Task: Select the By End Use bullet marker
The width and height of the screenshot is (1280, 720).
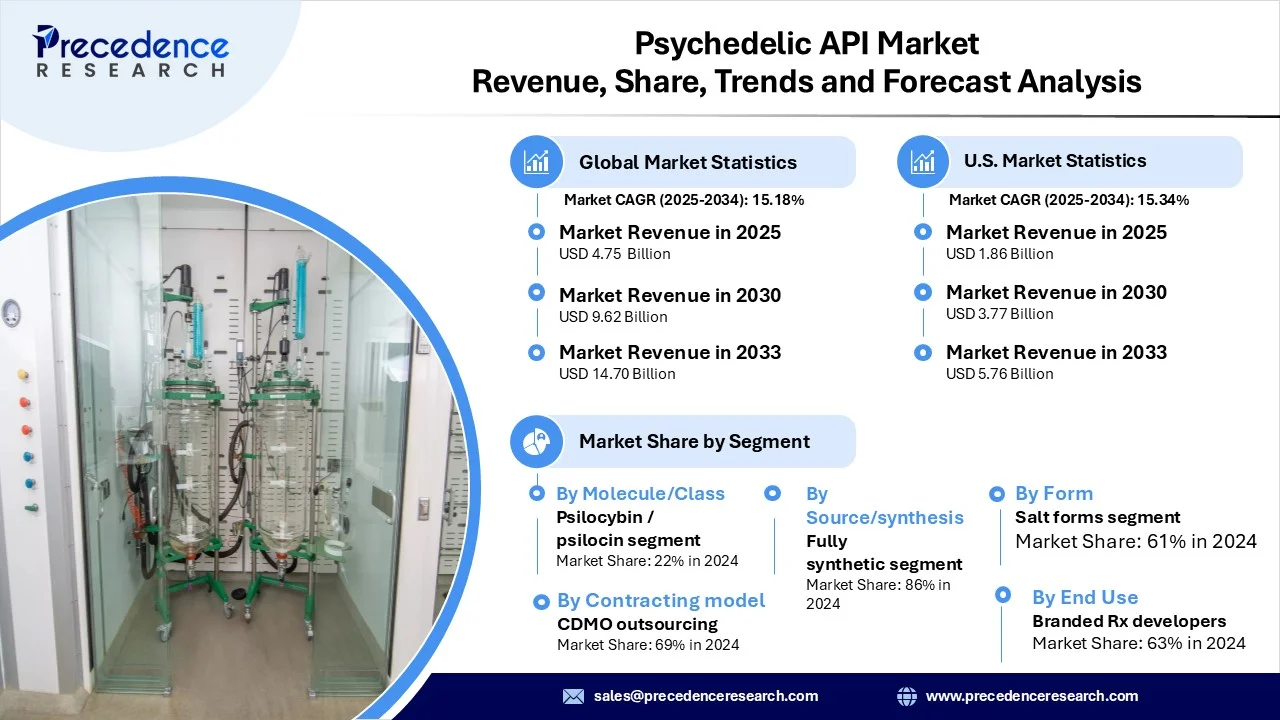Action: click(x=1003, y=595)
